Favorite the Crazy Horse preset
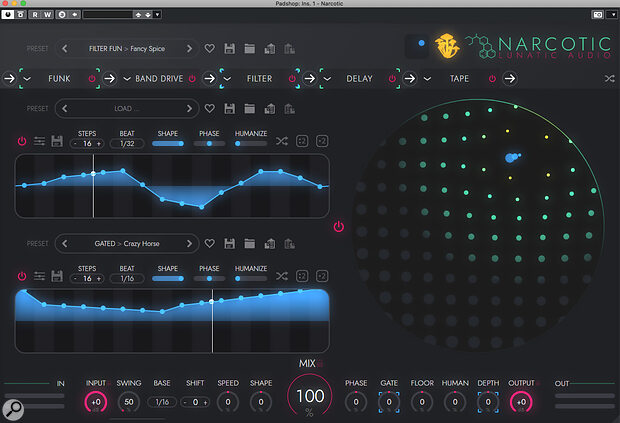The width and height of the screenshot is (620, 423). 210,244
